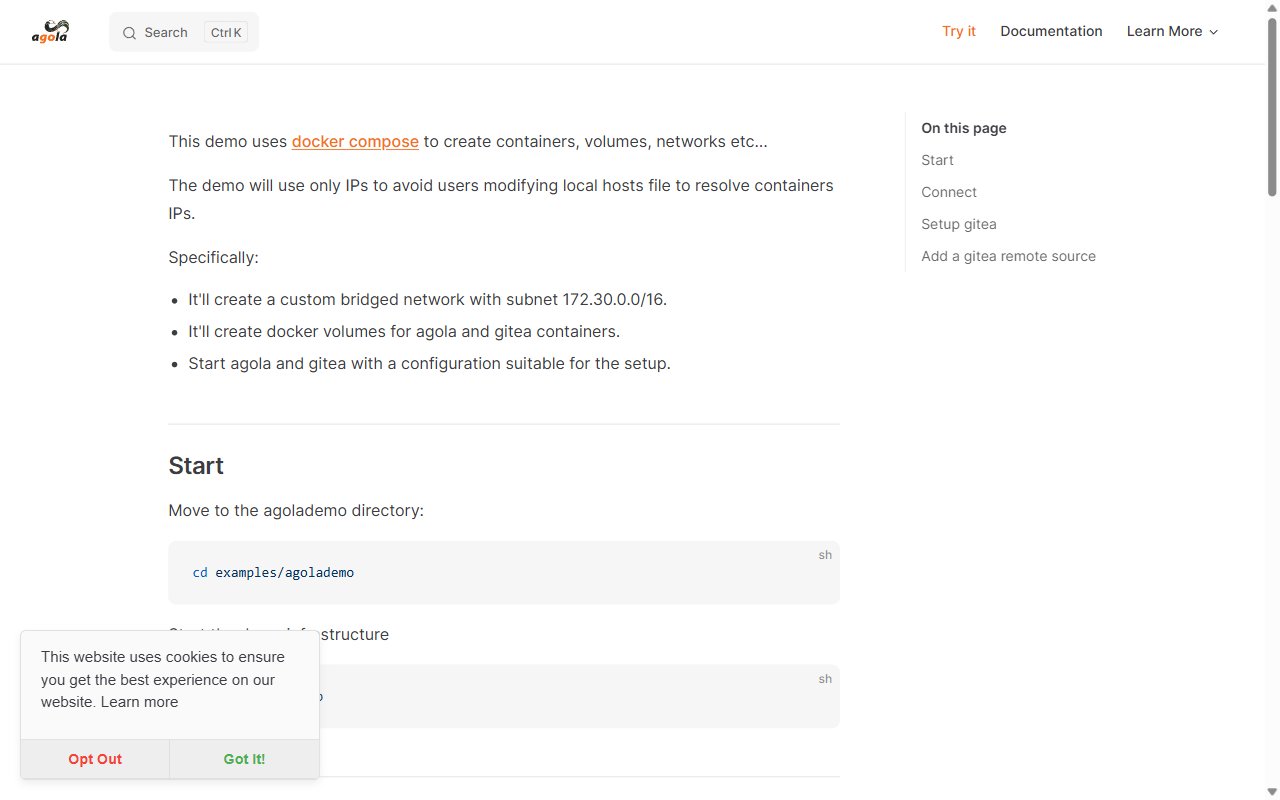Jump to Start in page outline
This screenshot has width=1280, height=800.
[x=937, y=160]
